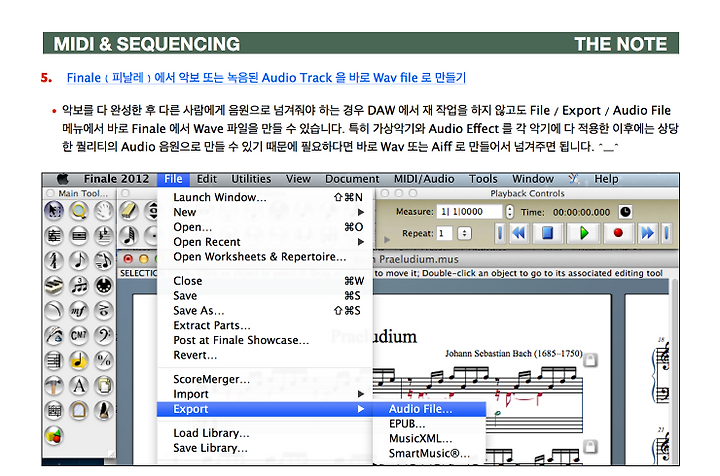The image size is (720, 476).
Task: Select the Smart Shape slur tool
Action: point(54,310)
